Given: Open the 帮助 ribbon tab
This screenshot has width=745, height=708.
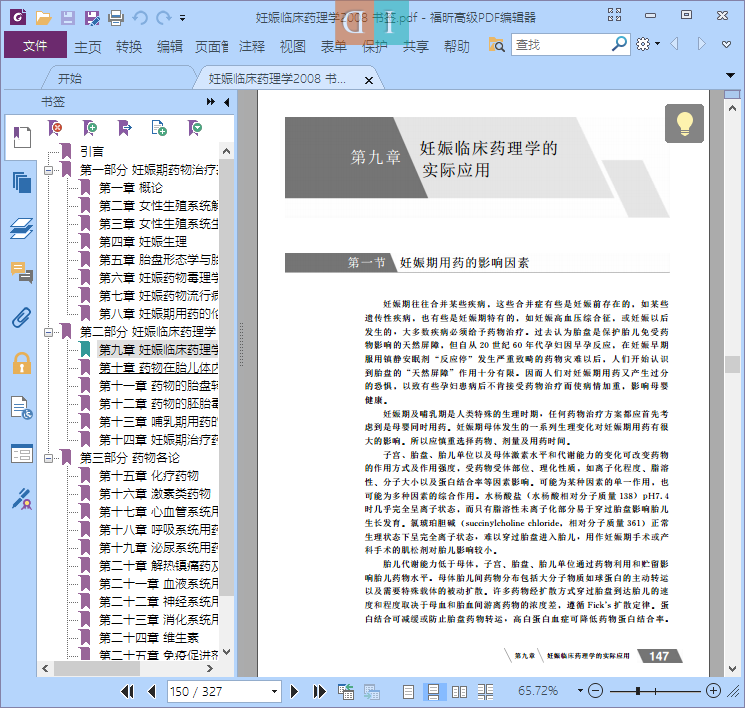Looking at the screenshot, I should pyautogui.click(x=457, y=47).
